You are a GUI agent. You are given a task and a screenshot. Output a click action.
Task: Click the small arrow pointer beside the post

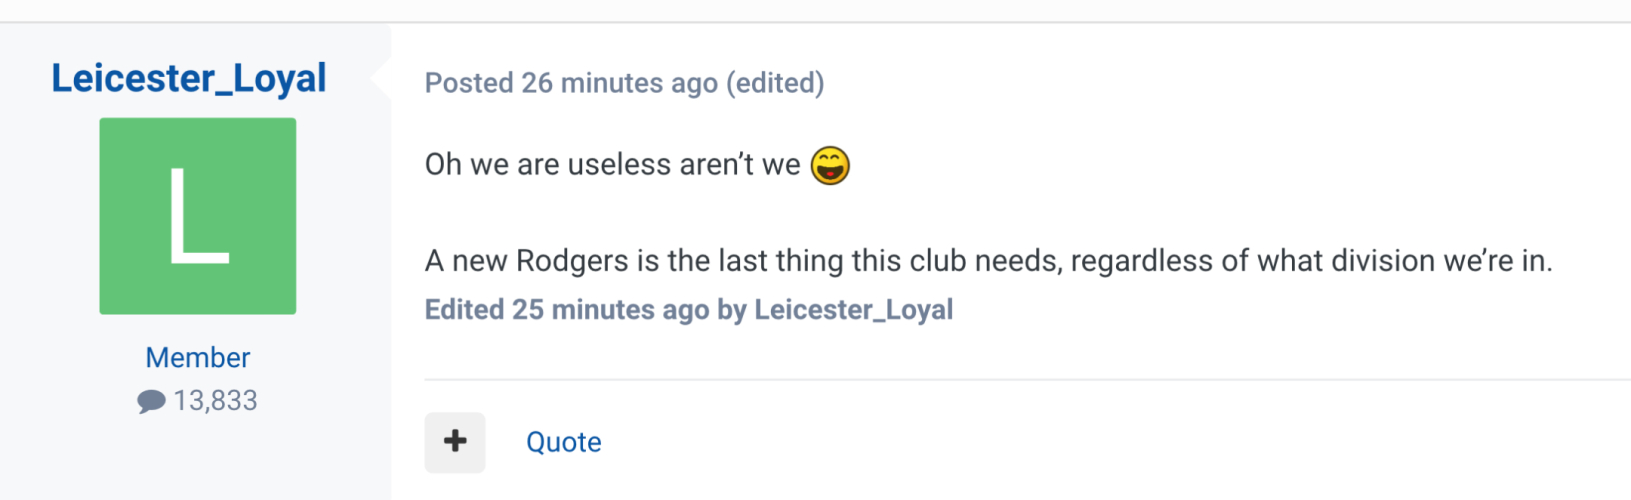coord(381,78)
